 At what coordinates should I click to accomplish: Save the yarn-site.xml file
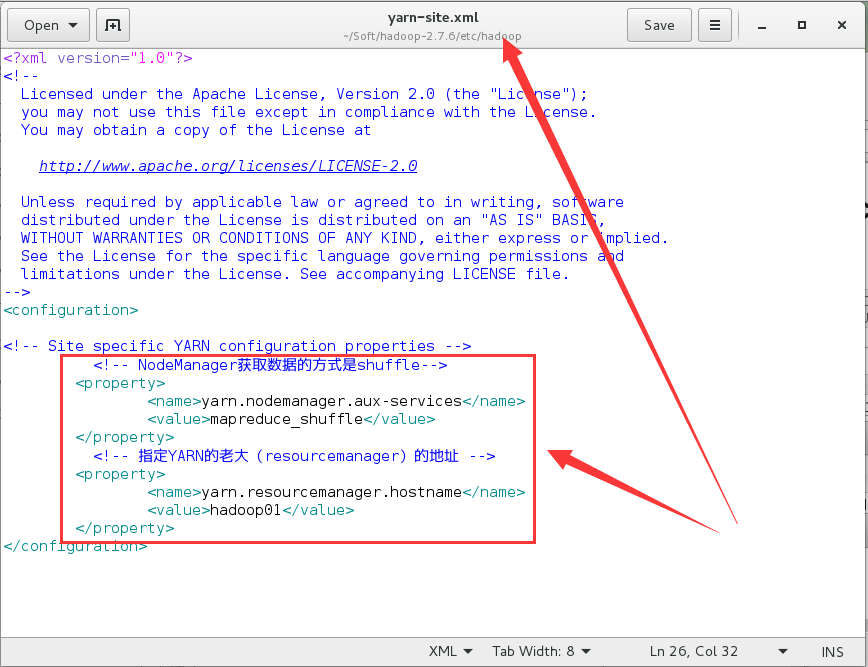(x=659, y=25)
